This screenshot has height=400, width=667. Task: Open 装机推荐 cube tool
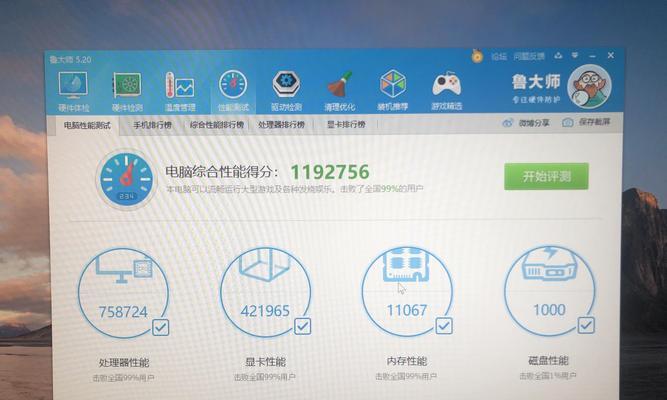393,91
